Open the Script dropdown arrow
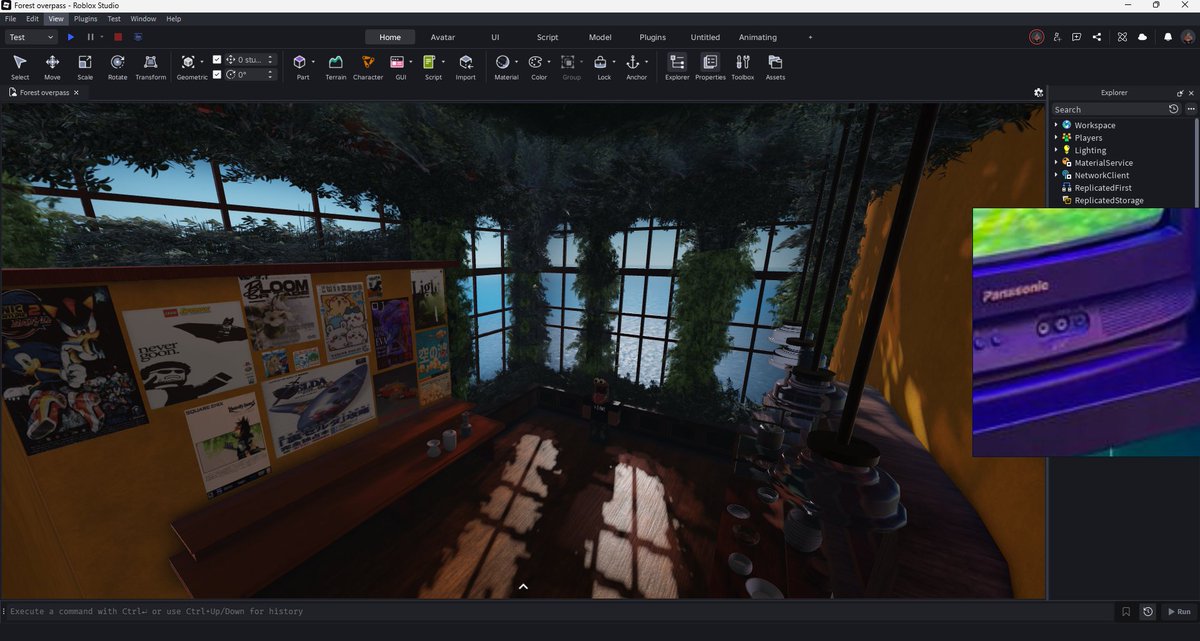The image size is (1200, 641). pos(443,62)
